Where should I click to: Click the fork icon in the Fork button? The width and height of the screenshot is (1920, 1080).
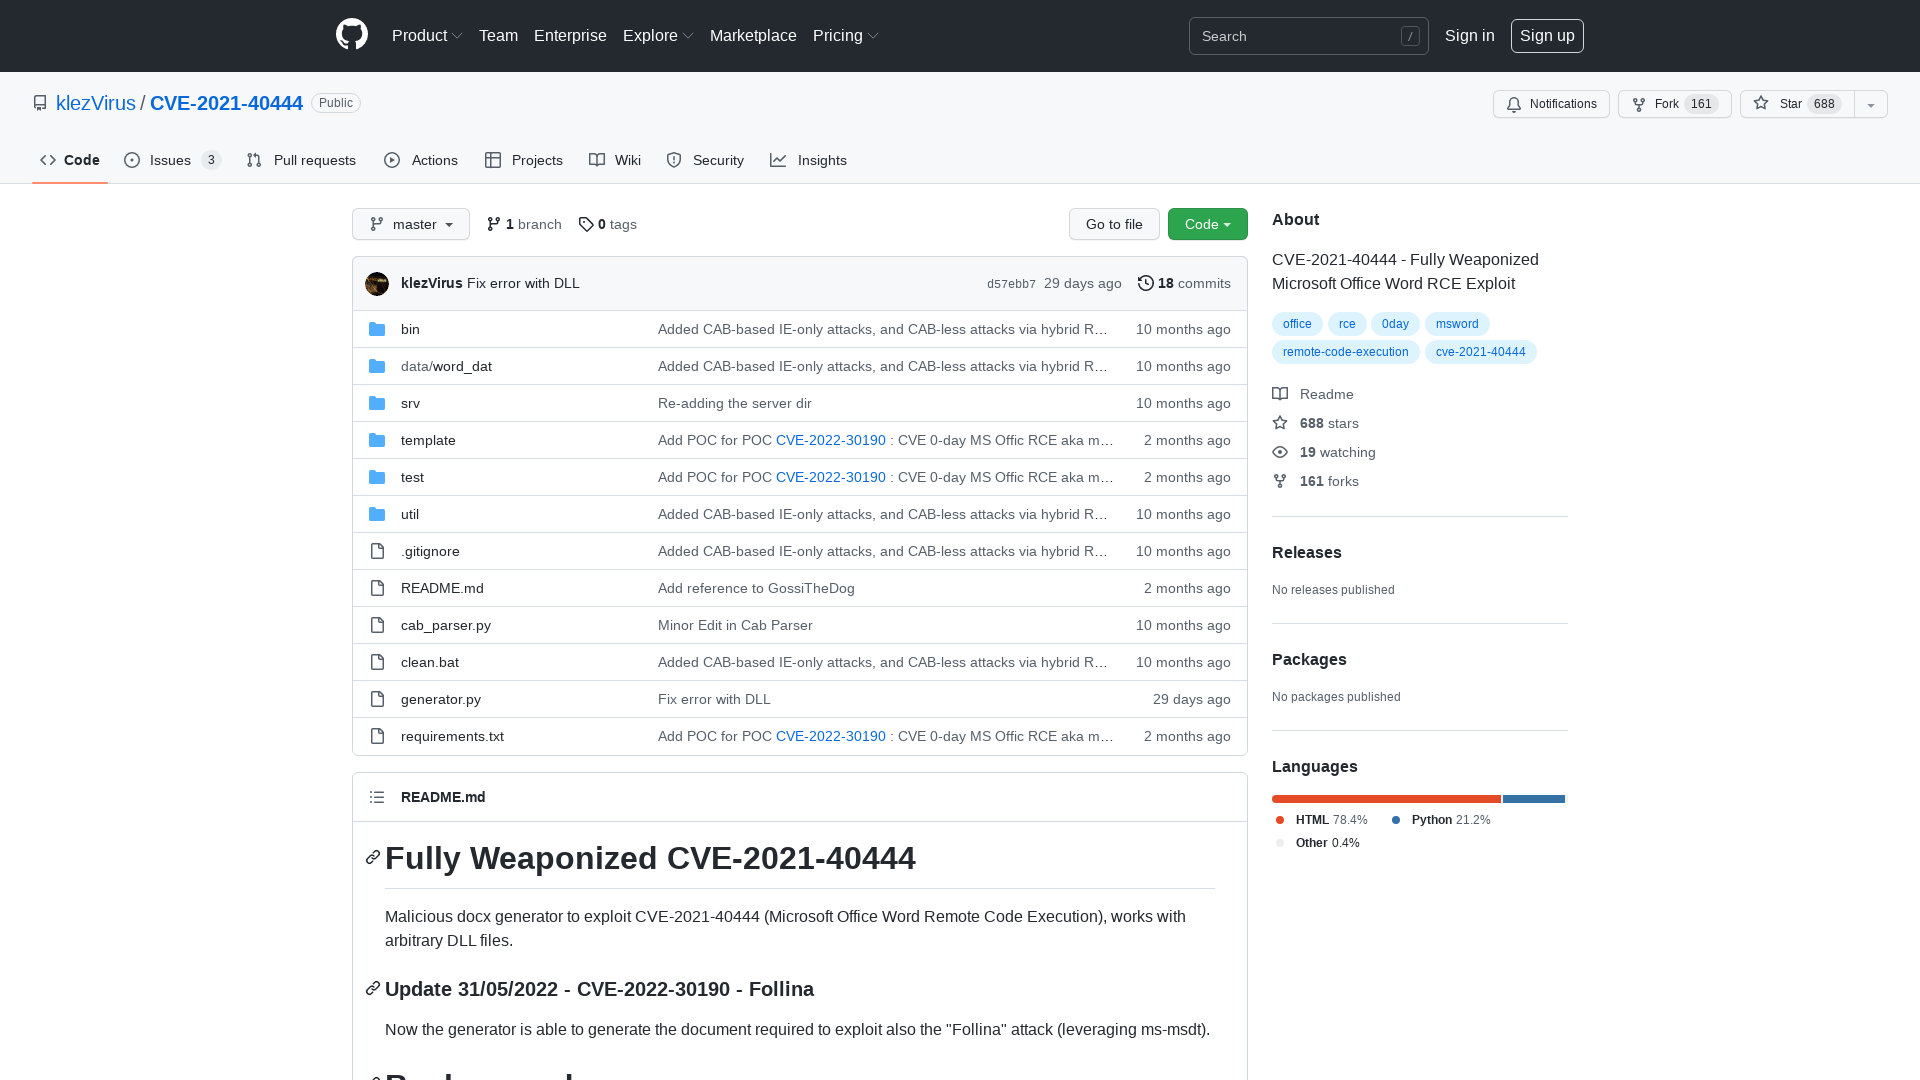coord(1639,104)
